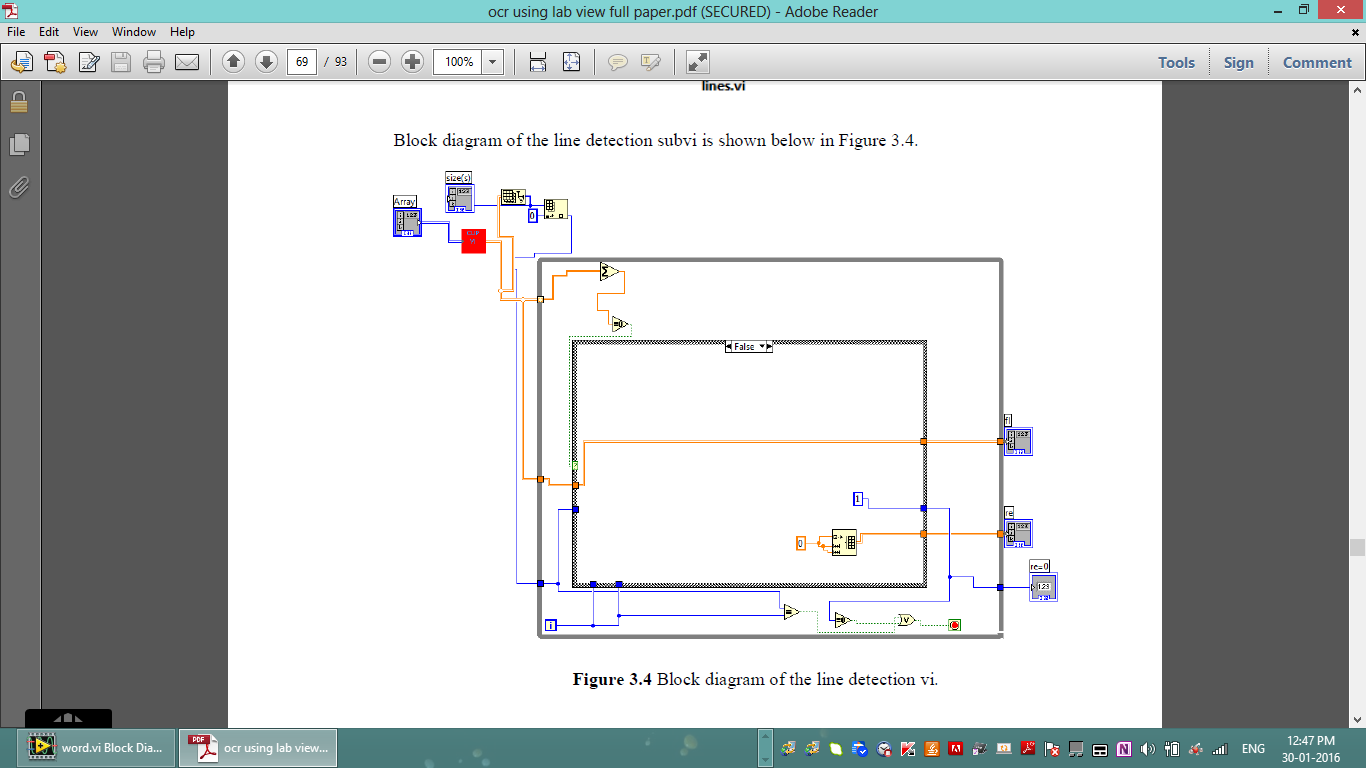Click the 'size(s)' block in diagram
1366x768 pixels.
[x=460, y=198]
